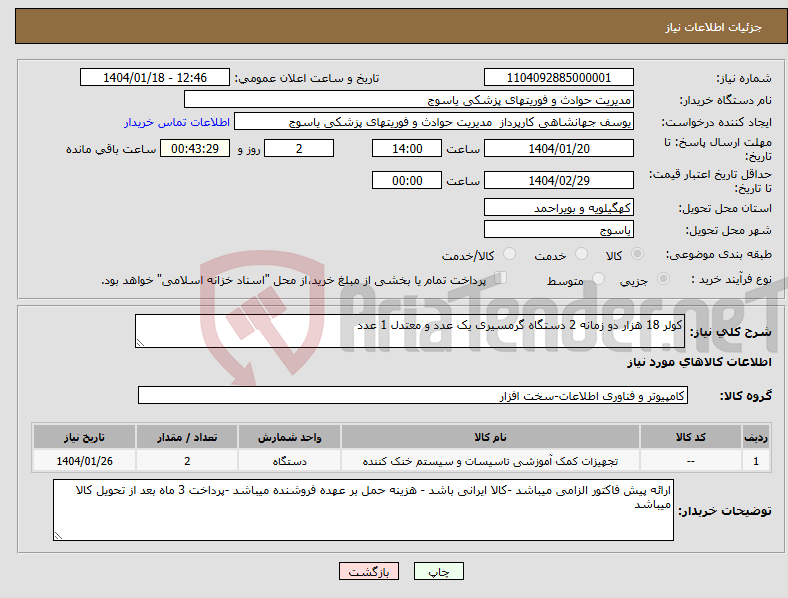788x598 pixels.
Task: Select the متوسط purchase type radio
Action: click(598, 278)
